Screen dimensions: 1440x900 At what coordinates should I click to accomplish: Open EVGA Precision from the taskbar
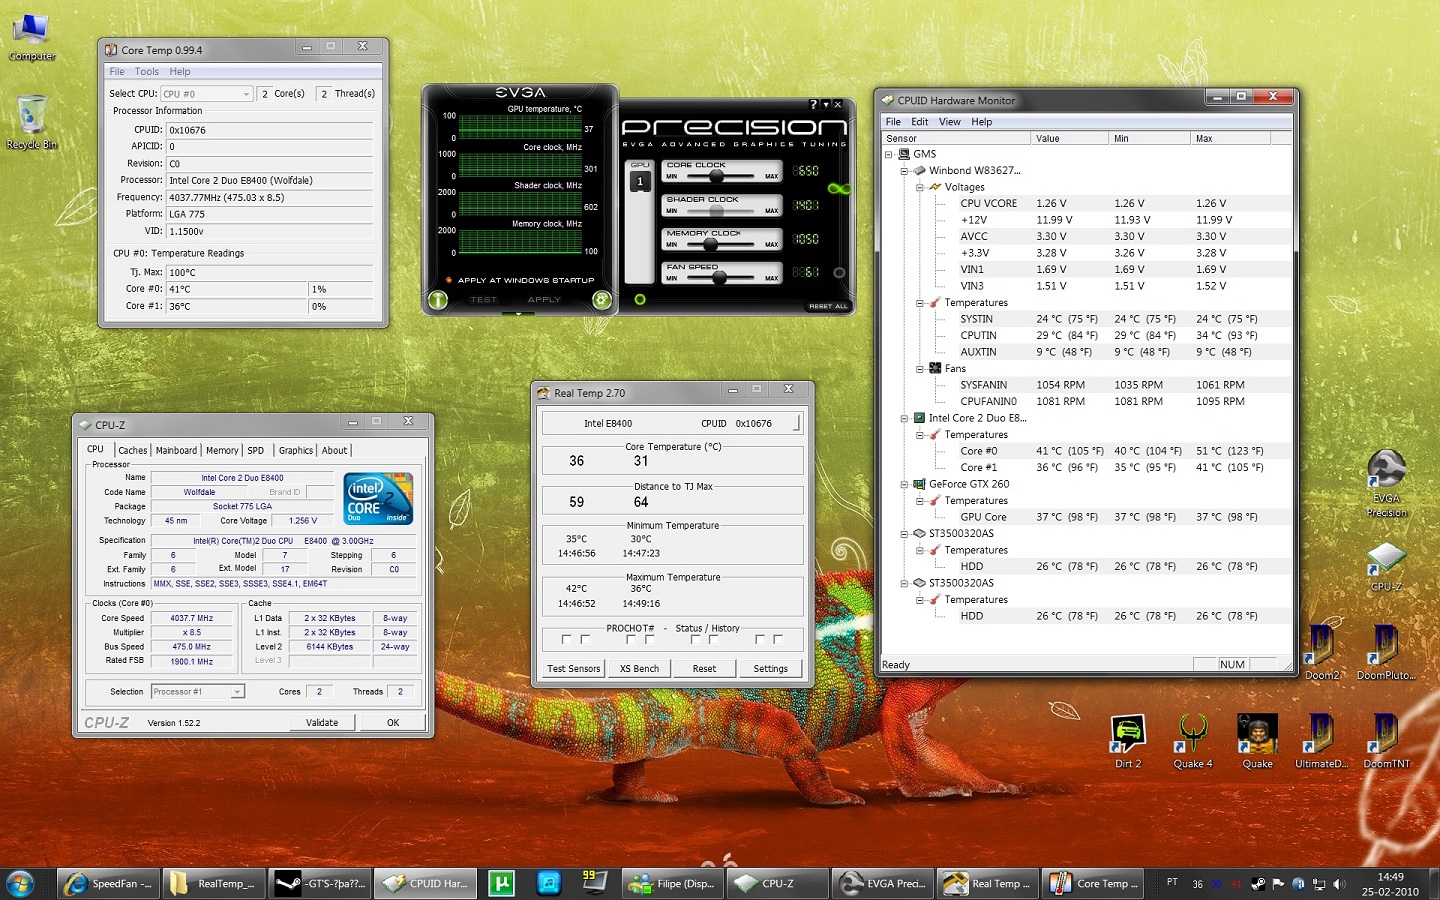[x=883, y=883]
